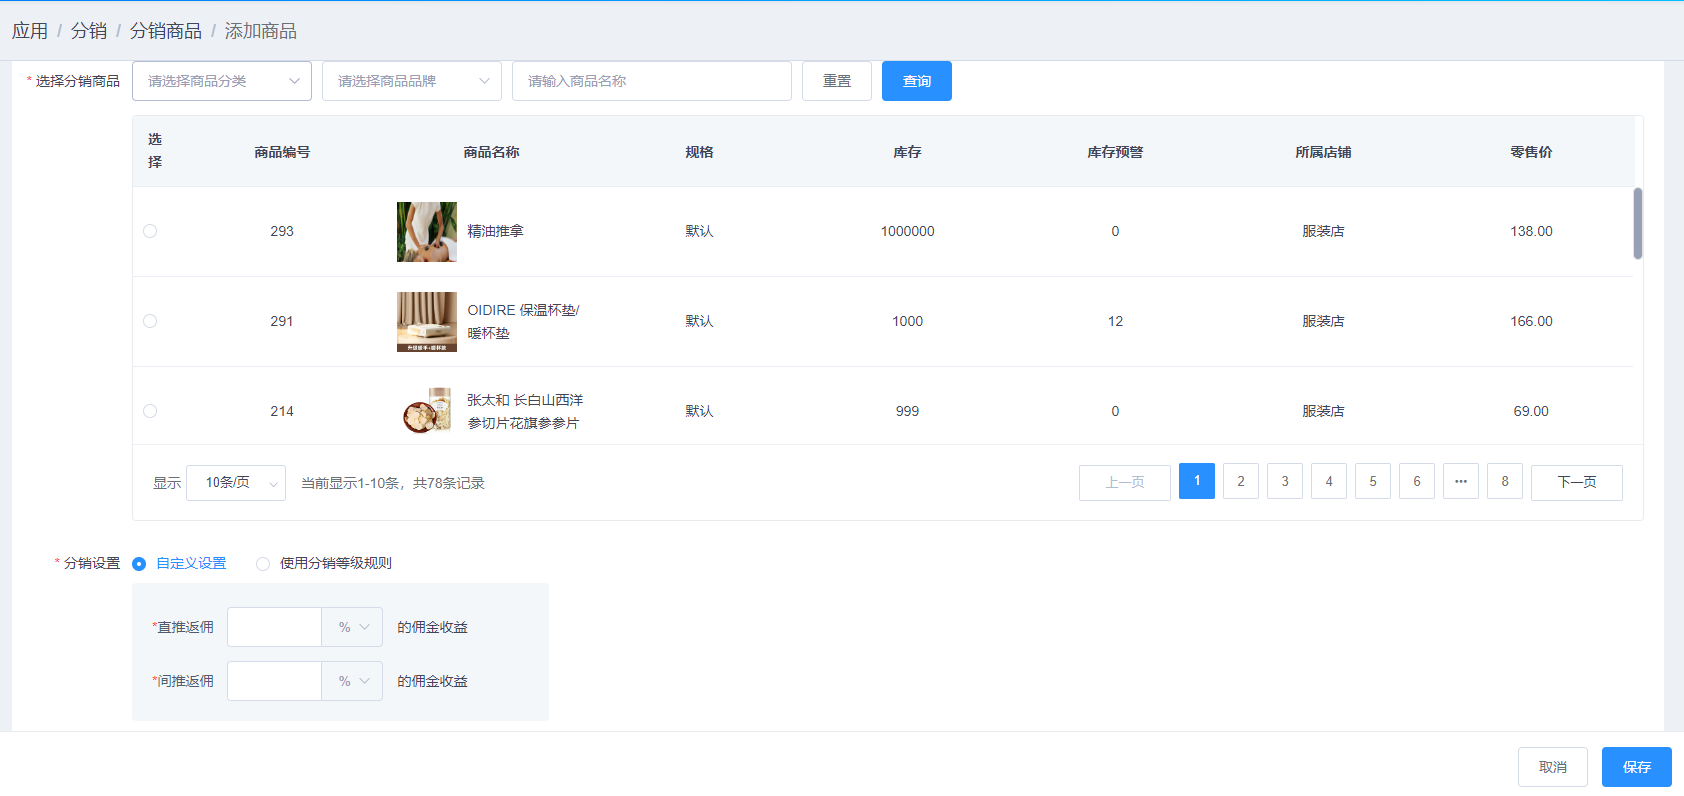Choose 使用分销等级规则 radio option
Viewport: 1684px width, 796px height.
click(263, 564)
